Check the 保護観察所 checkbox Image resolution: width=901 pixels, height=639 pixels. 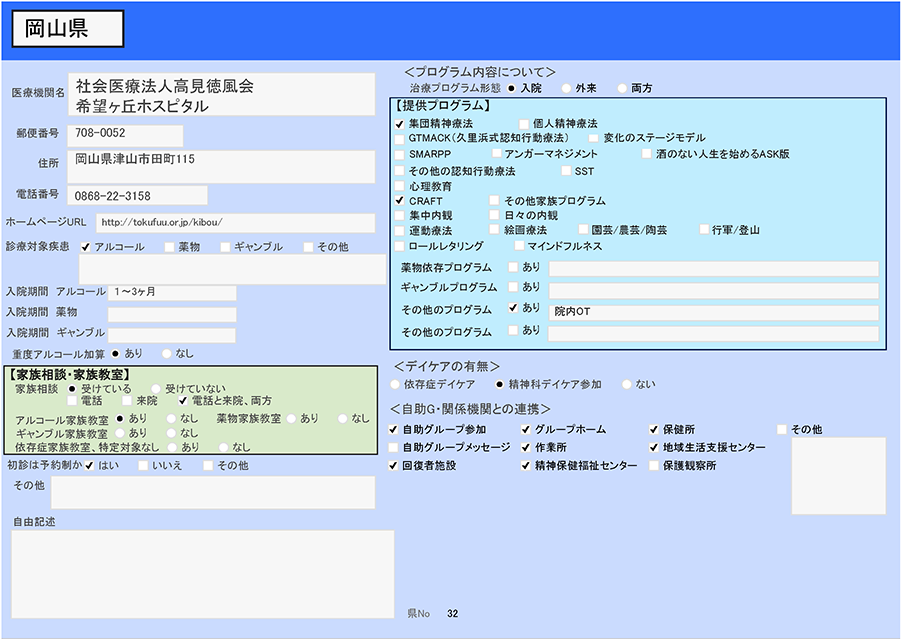pyautogui.click(x=654, y=466)
